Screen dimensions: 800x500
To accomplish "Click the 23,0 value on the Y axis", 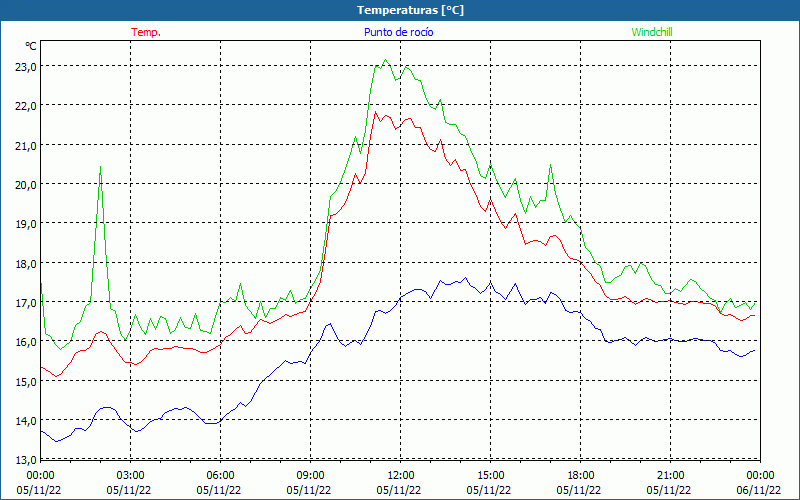I will (26, 66).
